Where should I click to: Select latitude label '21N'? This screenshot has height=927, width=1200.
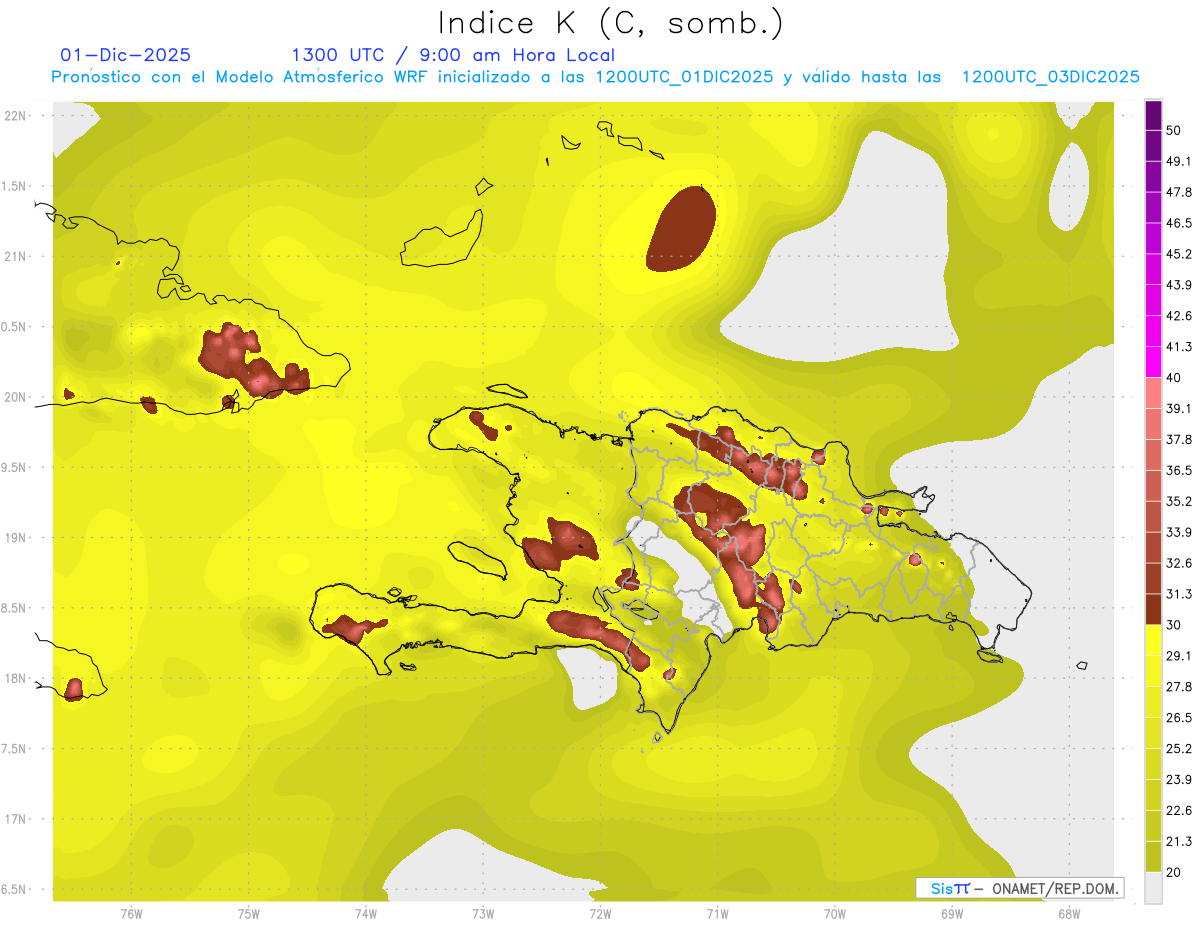tap(15, 256)
